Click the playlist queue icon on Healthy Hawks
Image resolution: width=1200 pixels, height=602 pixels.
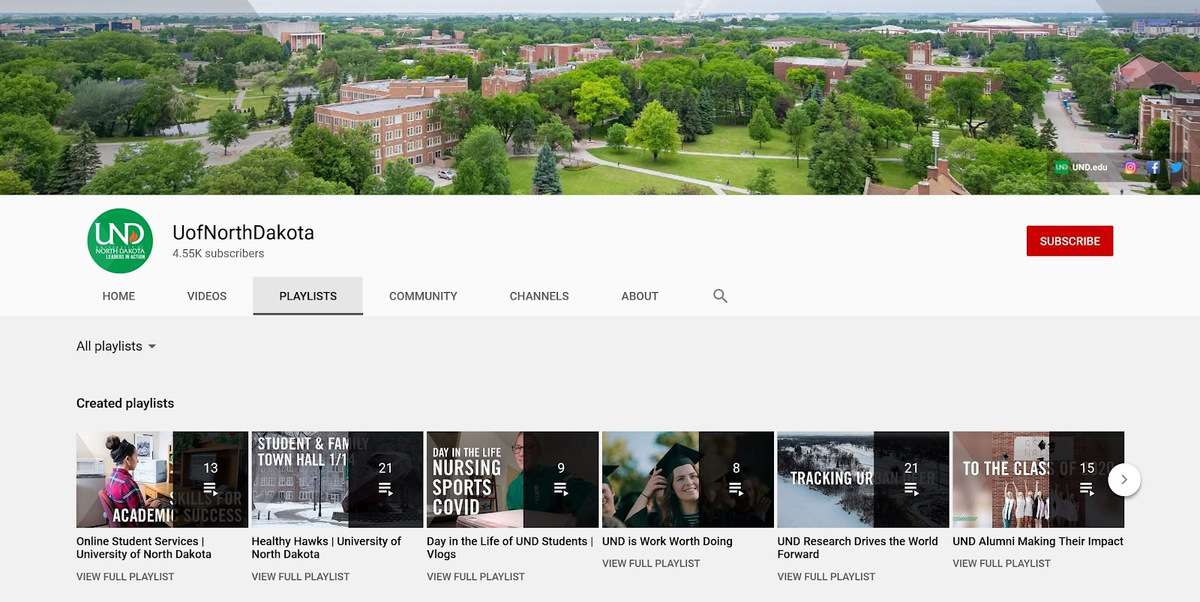pyautogui.click(x=387, y=487)
